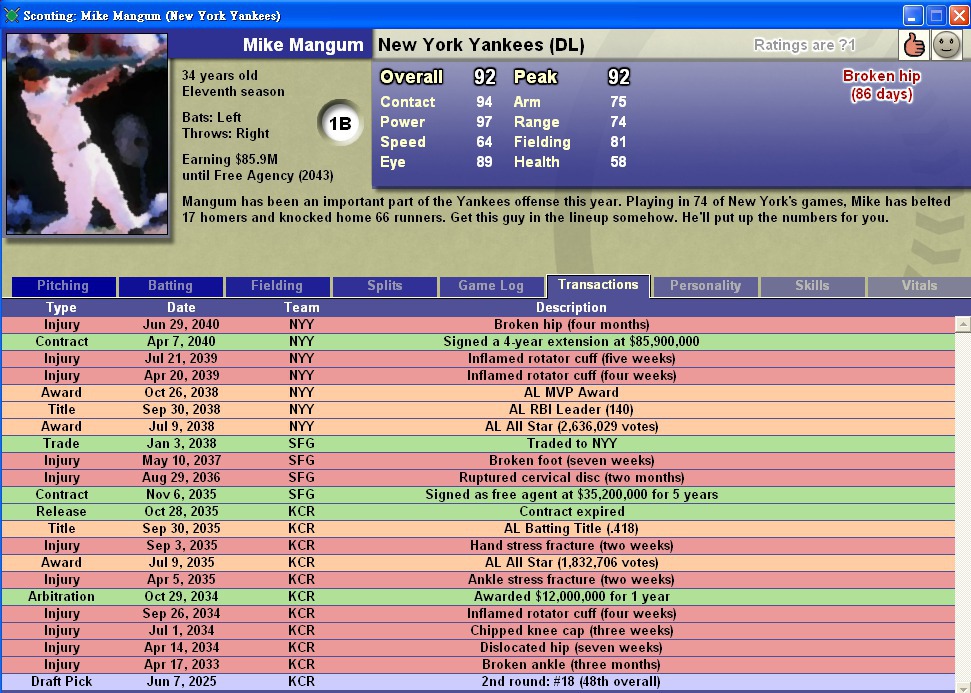Click the Health rating 58
Viewport: 971px width, 693px height.
[618, 162]
